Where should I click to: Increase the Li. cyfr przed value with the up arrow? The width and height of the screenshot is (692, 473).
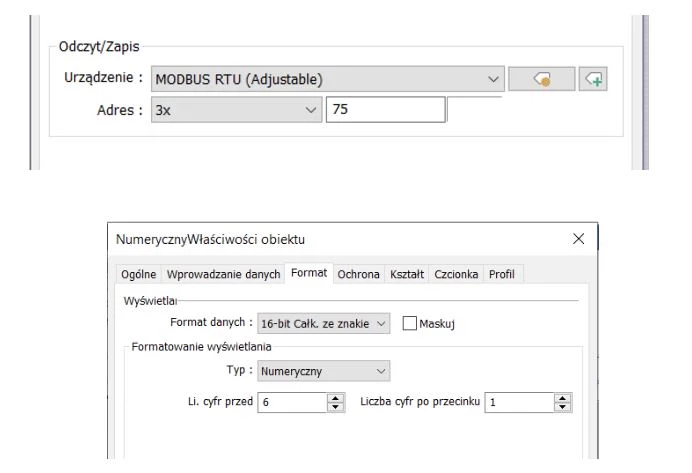pos(335,397)
